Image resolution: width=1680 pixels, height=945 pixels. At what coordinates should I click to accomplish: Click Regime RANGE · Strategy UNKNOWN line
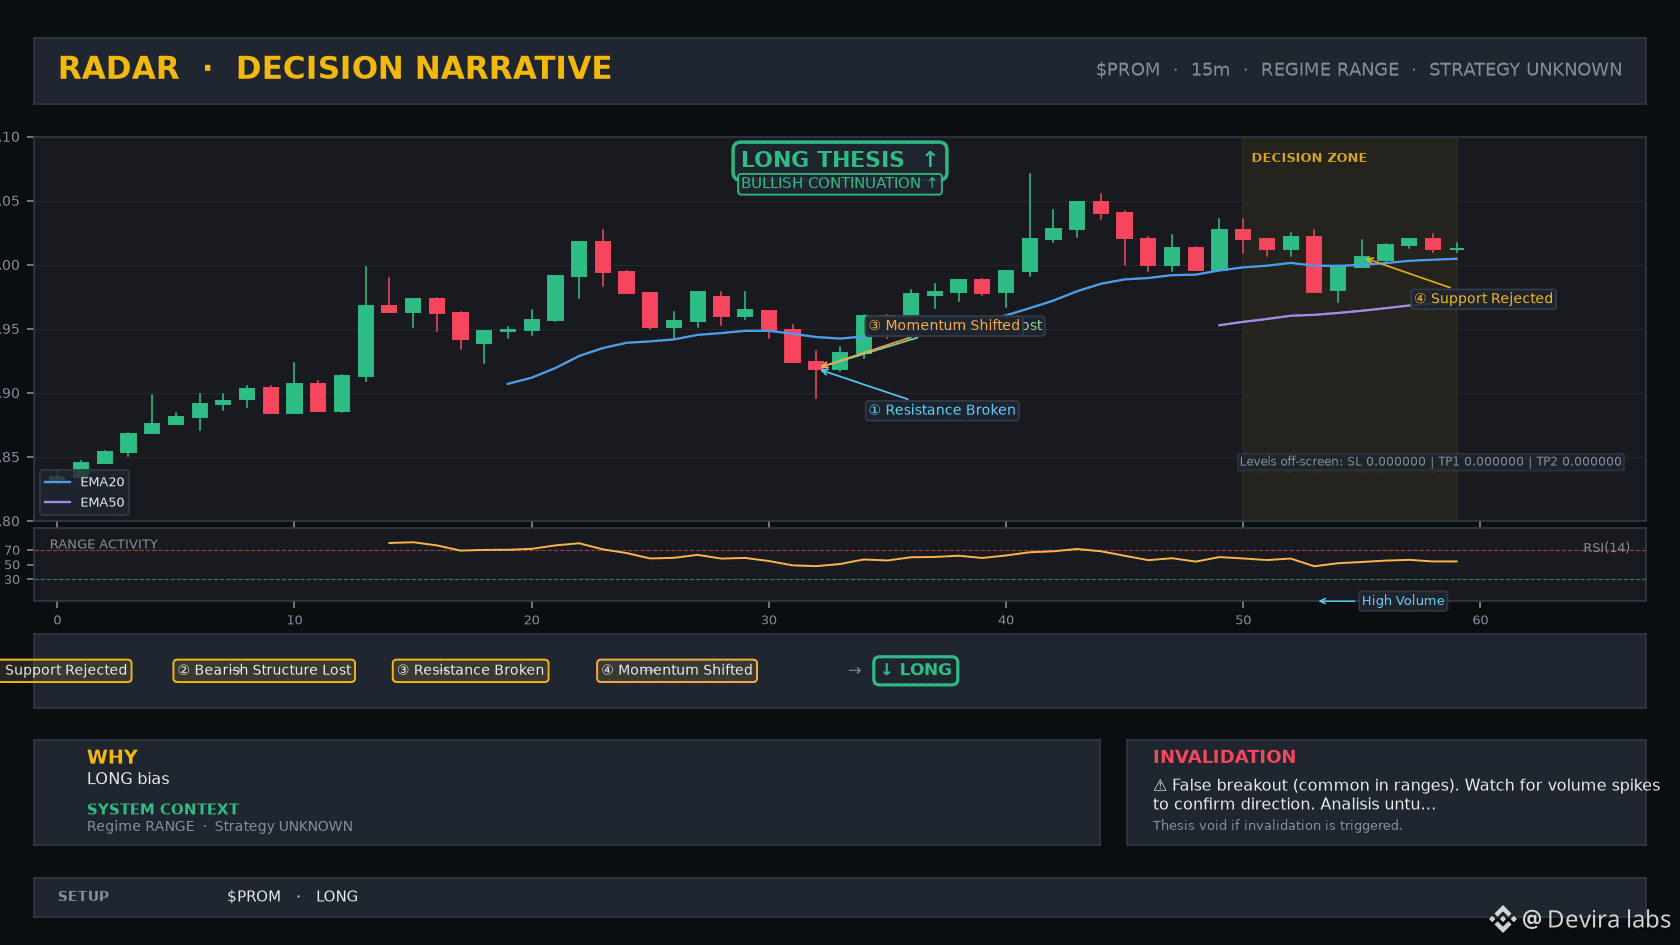[220, 826]
